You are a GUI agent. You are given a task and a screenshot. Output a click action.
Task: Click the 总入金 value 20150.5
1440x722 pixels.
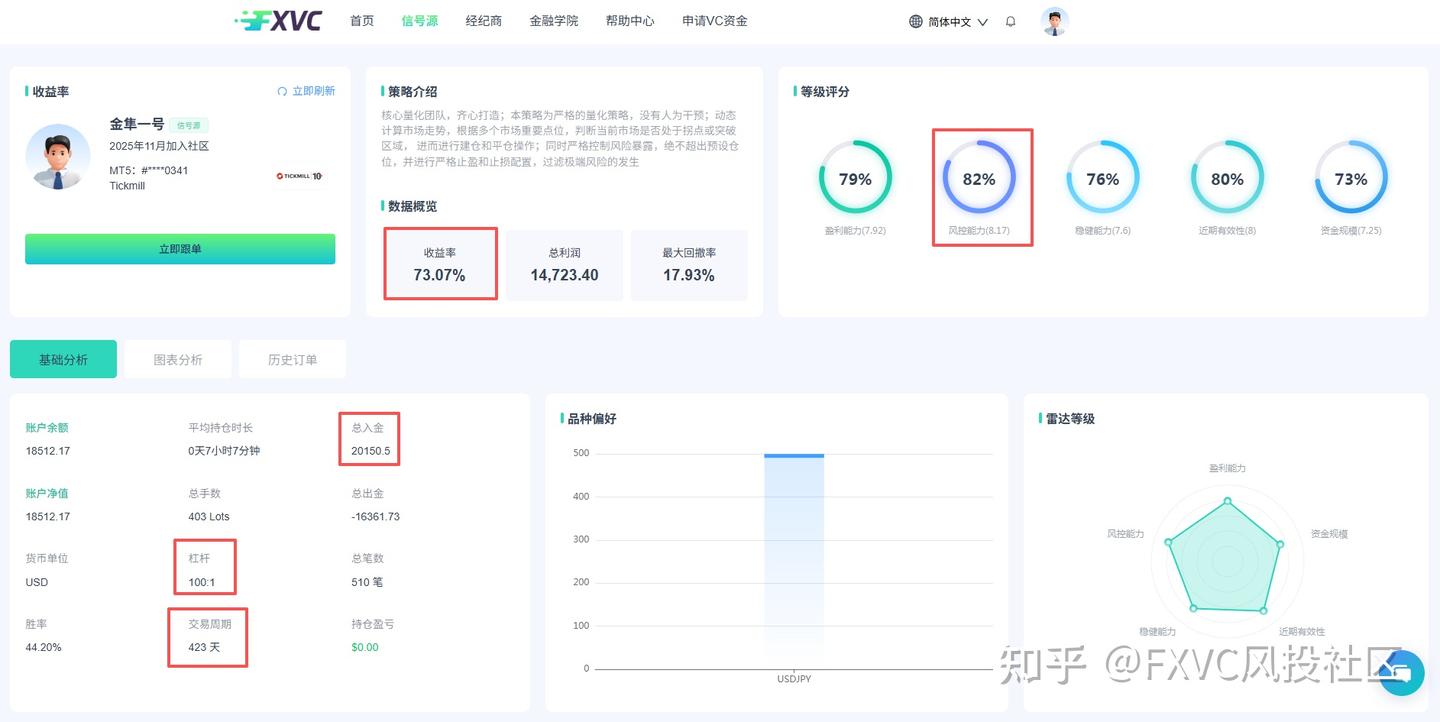click(371, 451)
